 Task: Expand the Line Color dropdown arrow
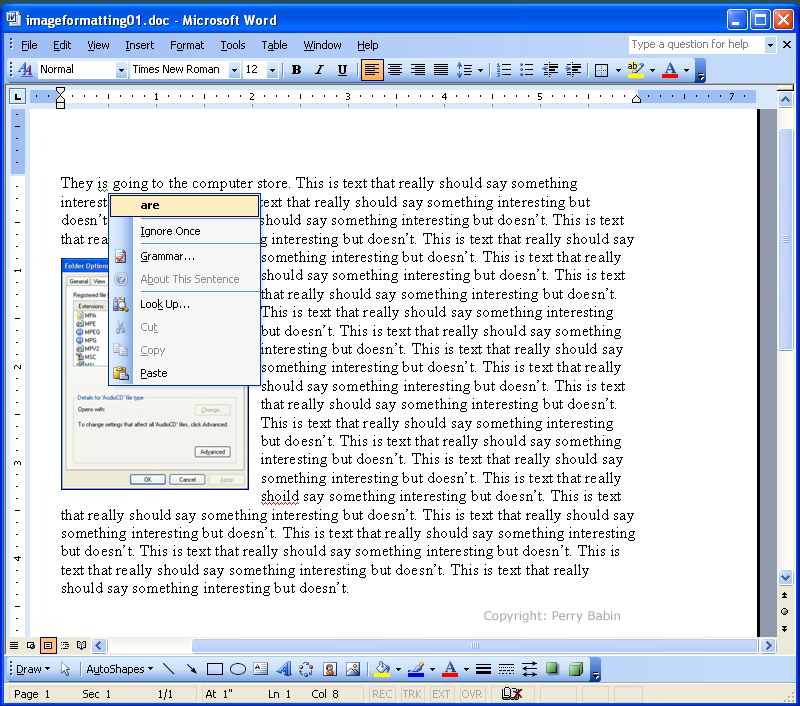[432, 669]
